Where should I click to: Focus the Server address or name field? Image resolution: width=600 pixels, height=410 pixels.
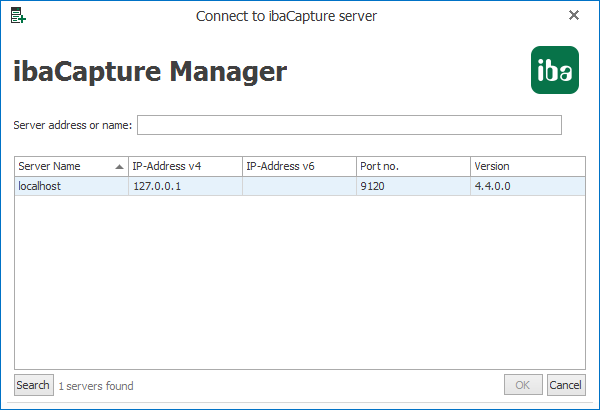pos(349,125)
